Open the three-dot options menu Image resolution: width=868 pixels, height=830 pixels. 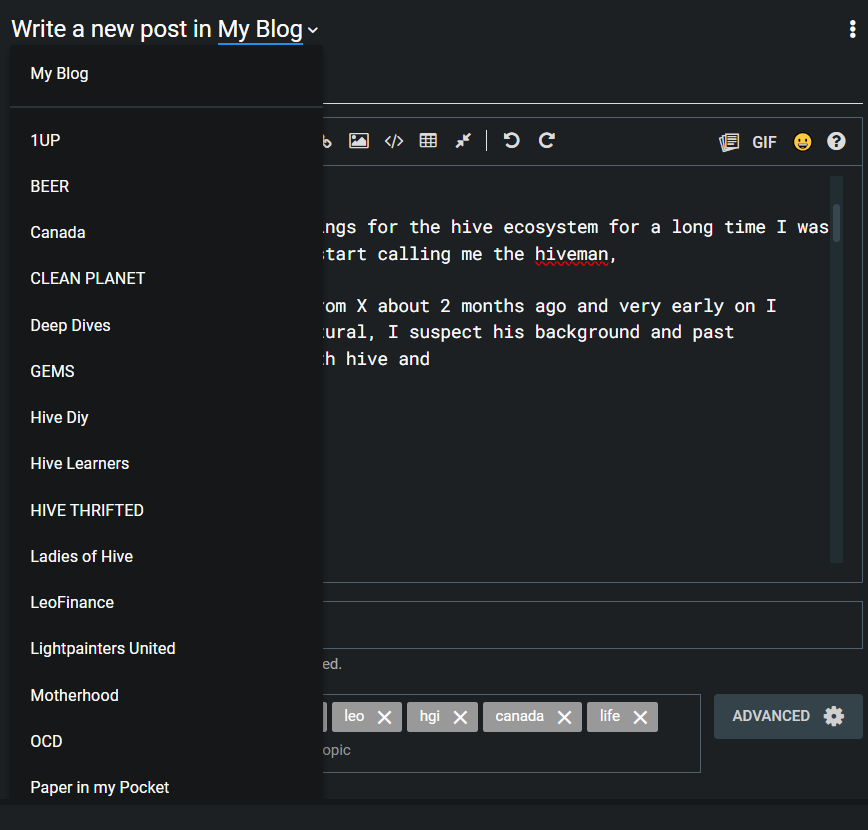(852, 29)
